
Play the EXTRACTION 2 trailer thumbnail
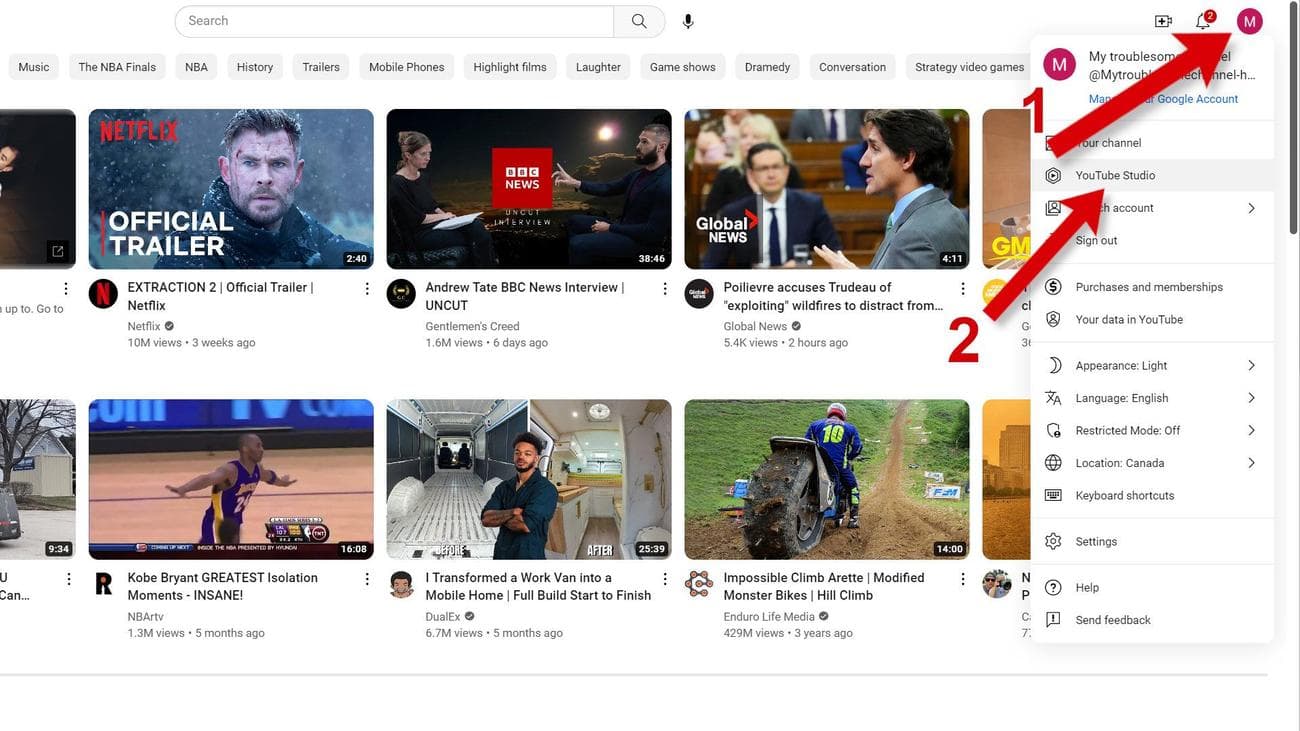point(231,189)
